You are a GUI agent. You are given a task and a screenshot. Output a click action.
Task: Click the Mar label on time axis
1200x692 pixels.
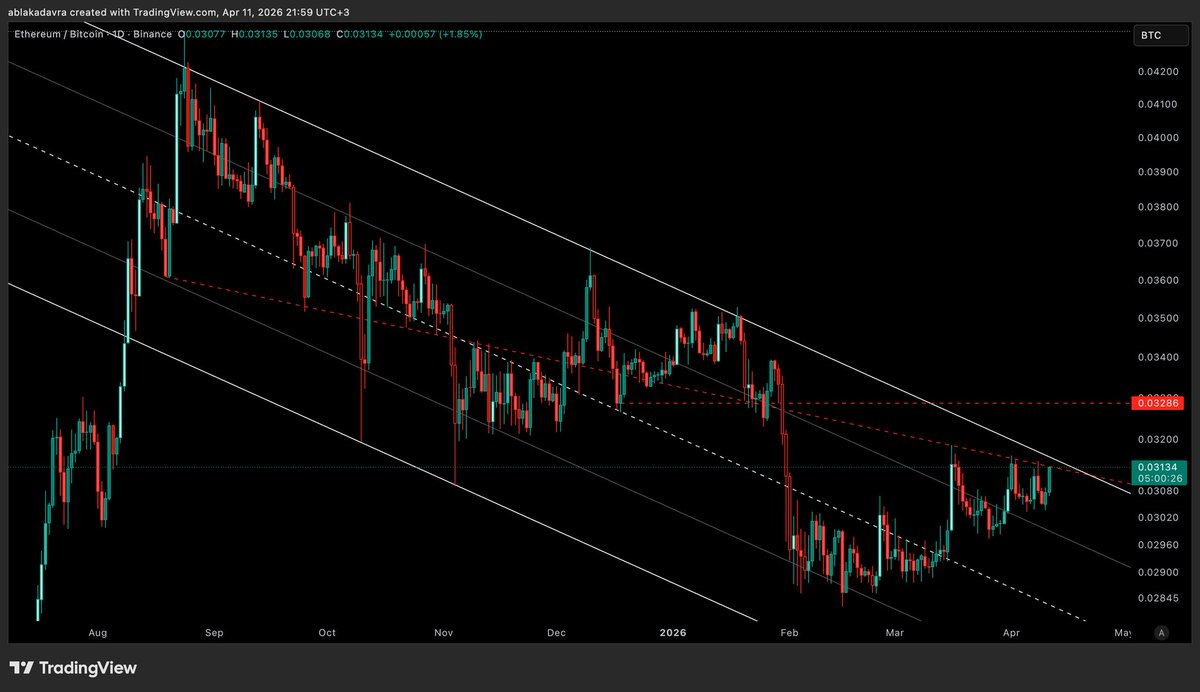(896, 632)
